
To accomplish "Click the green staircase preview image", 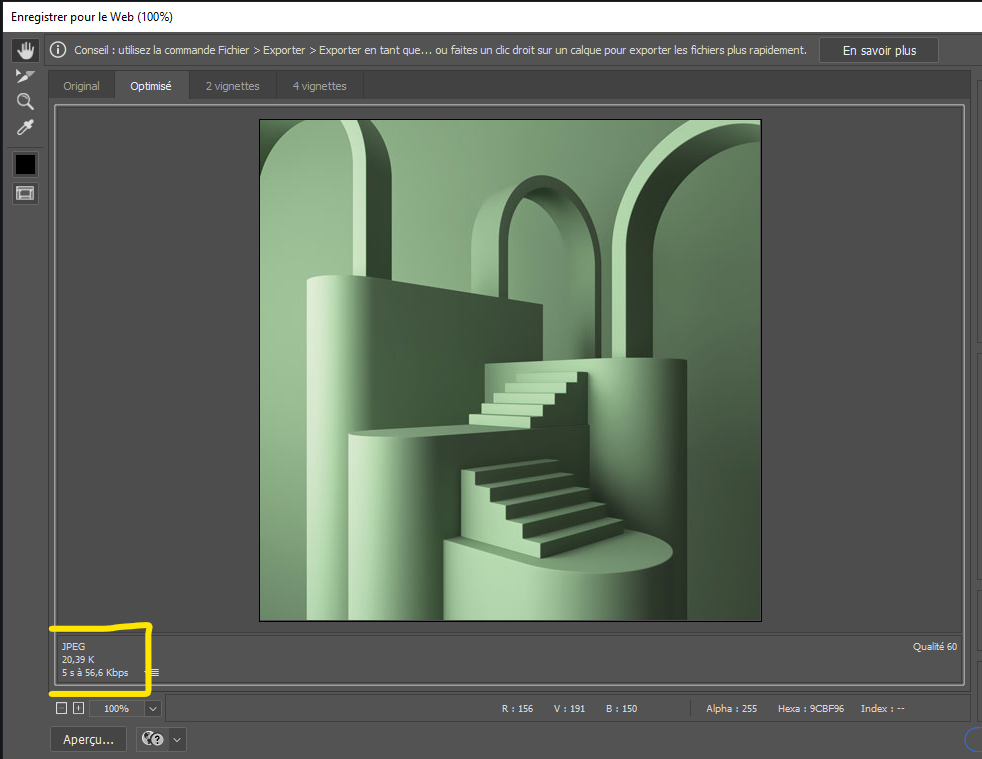I will (510, 370).
